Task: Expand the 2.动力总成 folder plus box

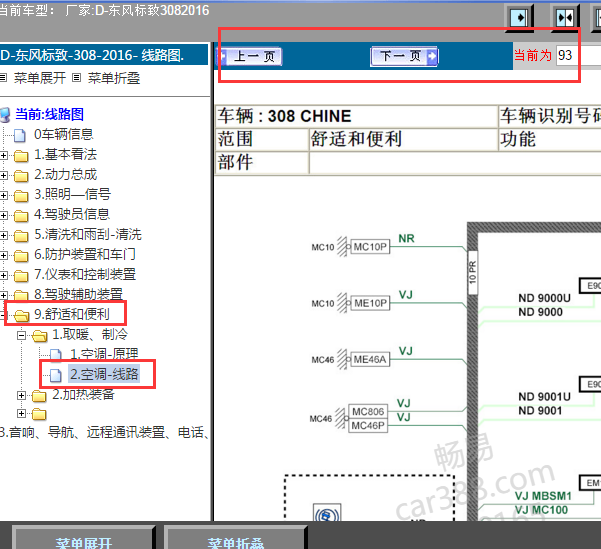Action: 3,175
